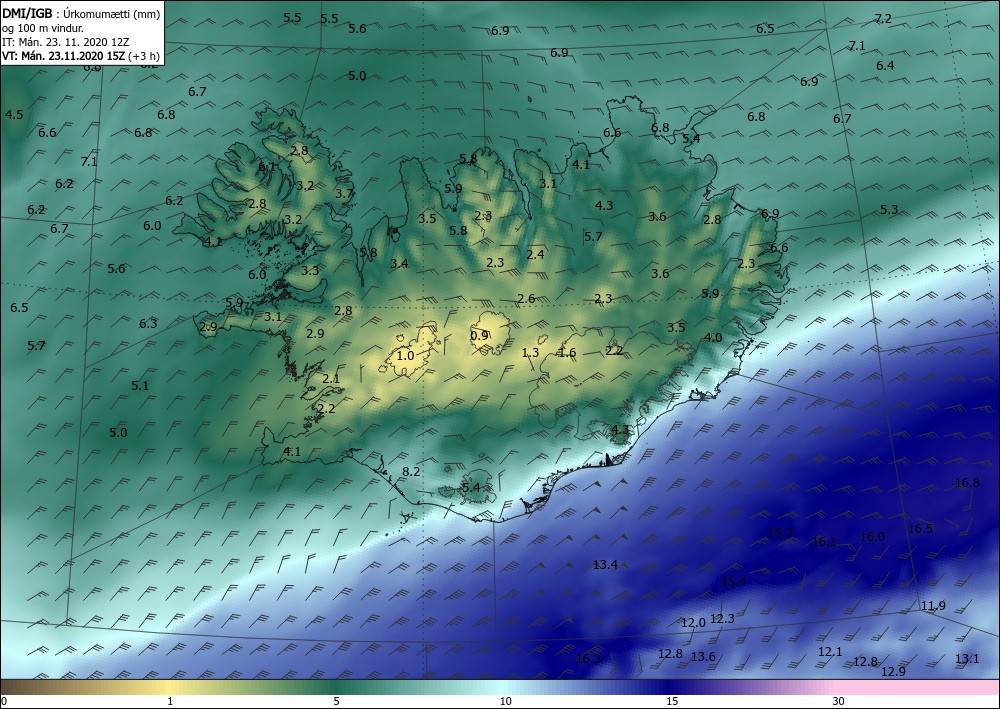The width and height of the screenshot is (1000, 709).
Task: Click the 15.4 value over the sea
Action: (x=733, y=581)
